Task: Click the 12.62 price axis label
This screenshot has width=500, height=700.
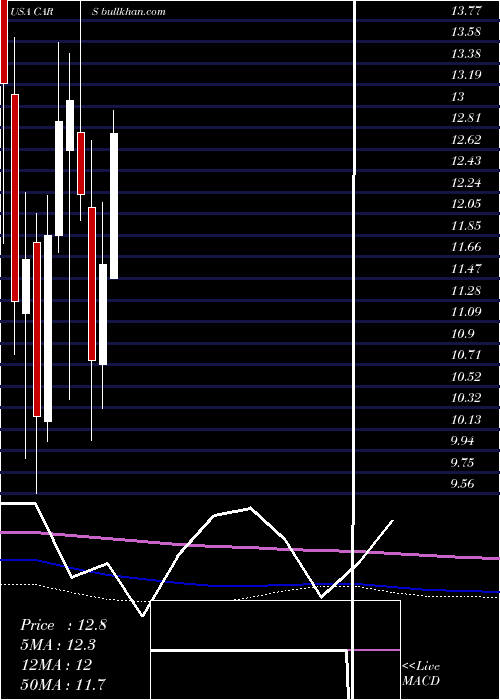Action: [x=467, y=139]
